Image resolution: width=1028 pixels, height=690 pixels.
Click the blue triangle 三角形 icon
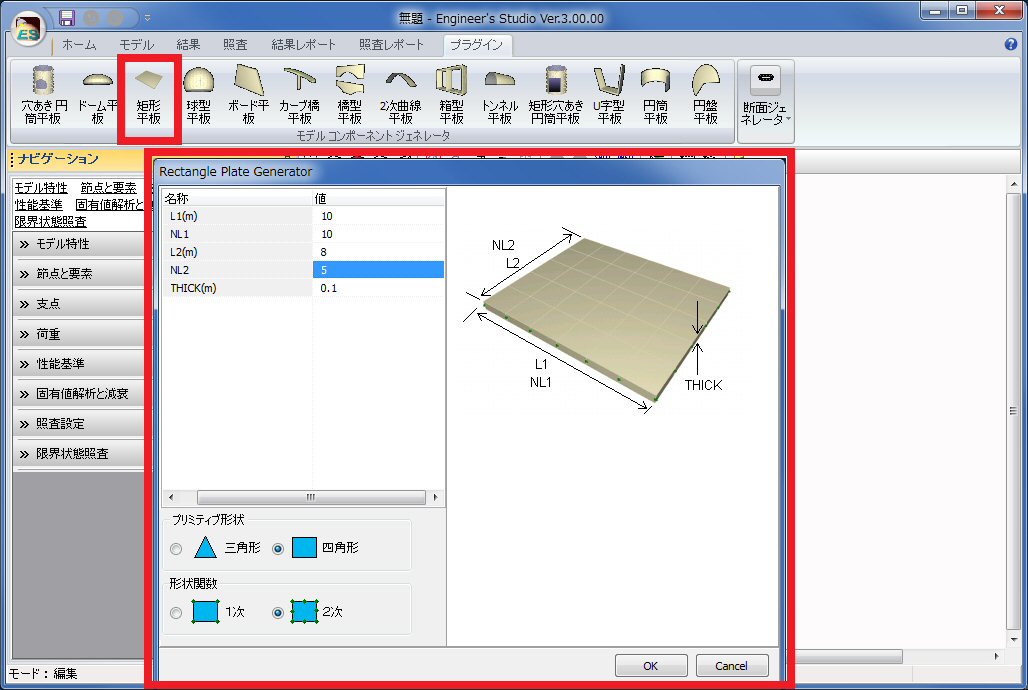click(205, 548)
